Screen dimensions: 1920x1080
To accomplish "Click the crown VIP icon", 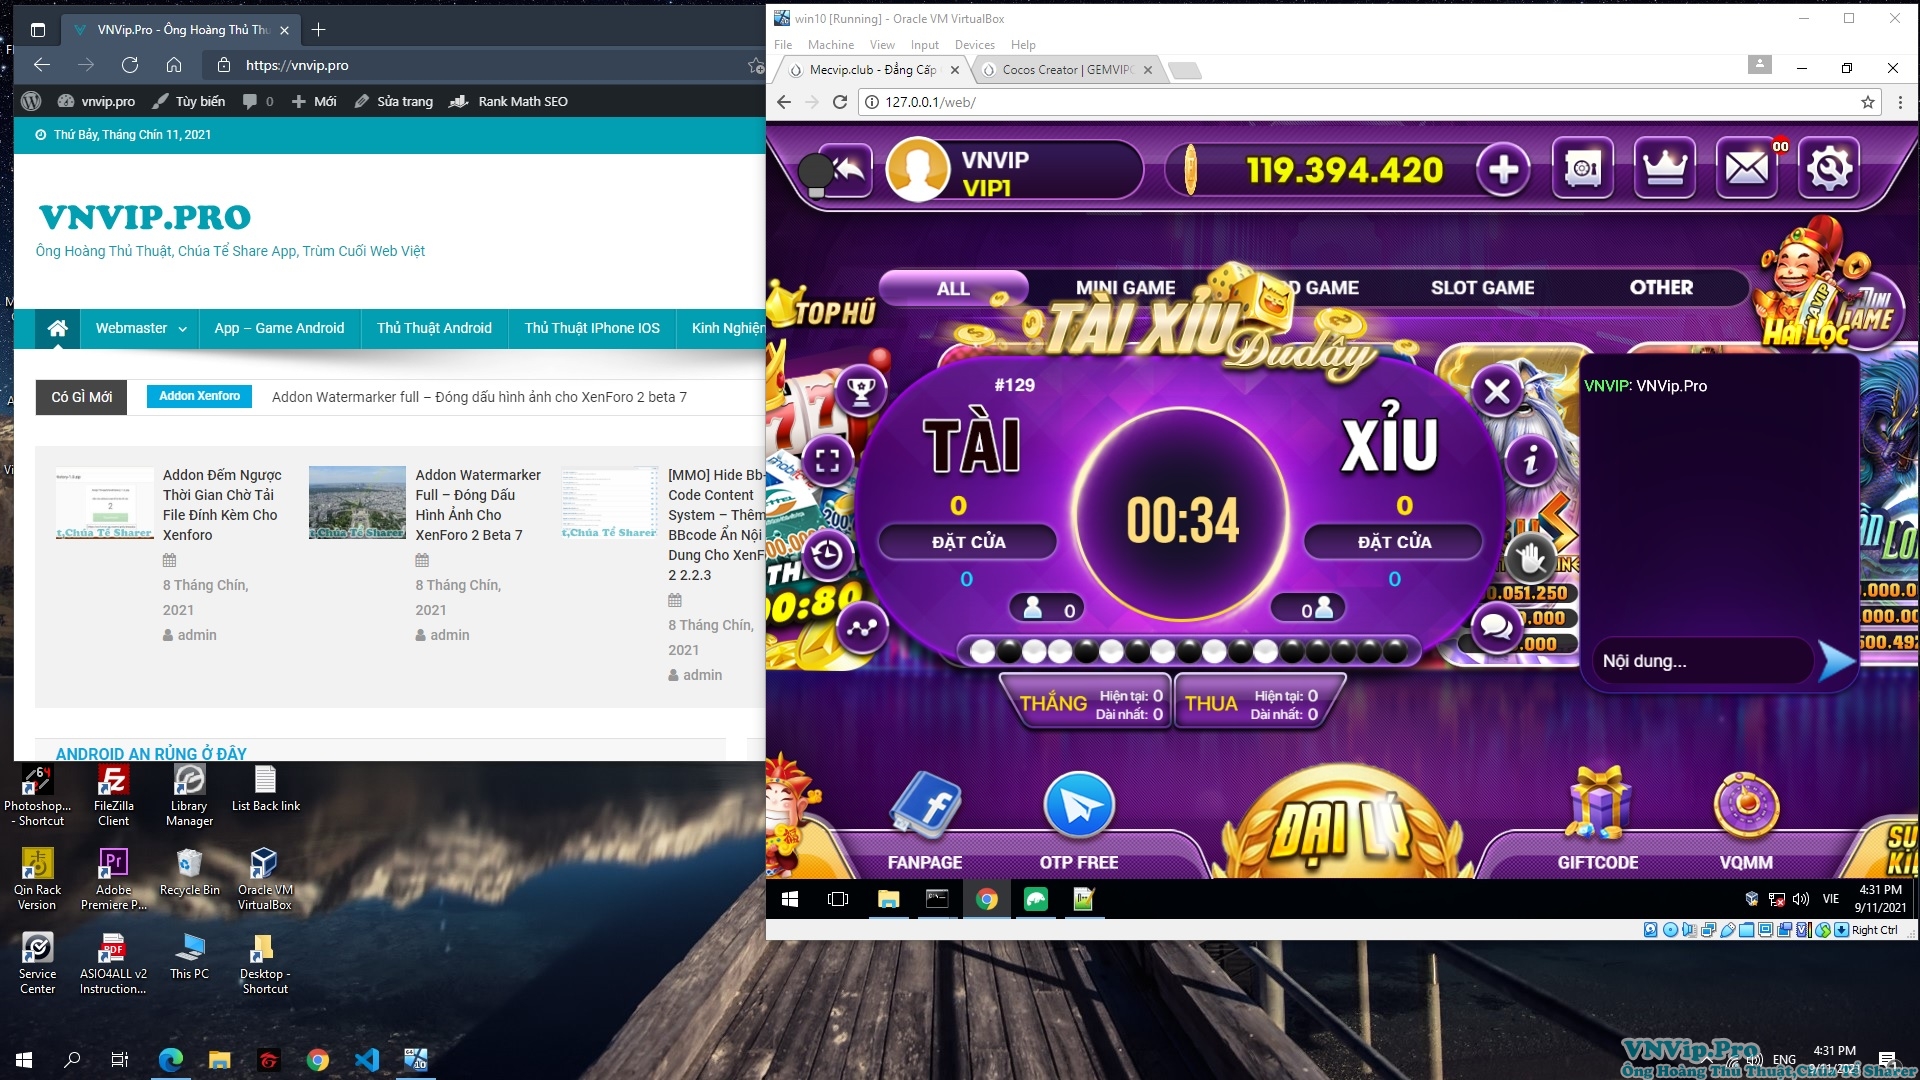I will coord(1664,168).
